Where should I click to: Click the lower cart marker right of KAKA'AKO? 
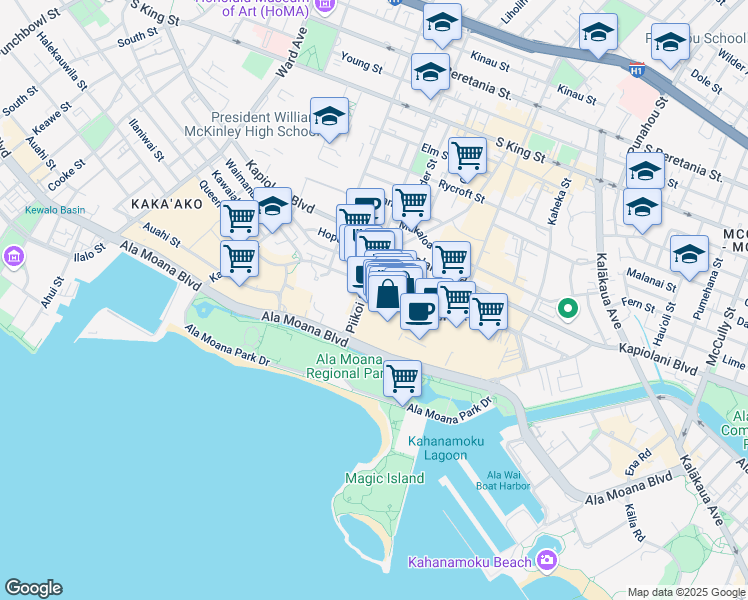click(239, 260)
